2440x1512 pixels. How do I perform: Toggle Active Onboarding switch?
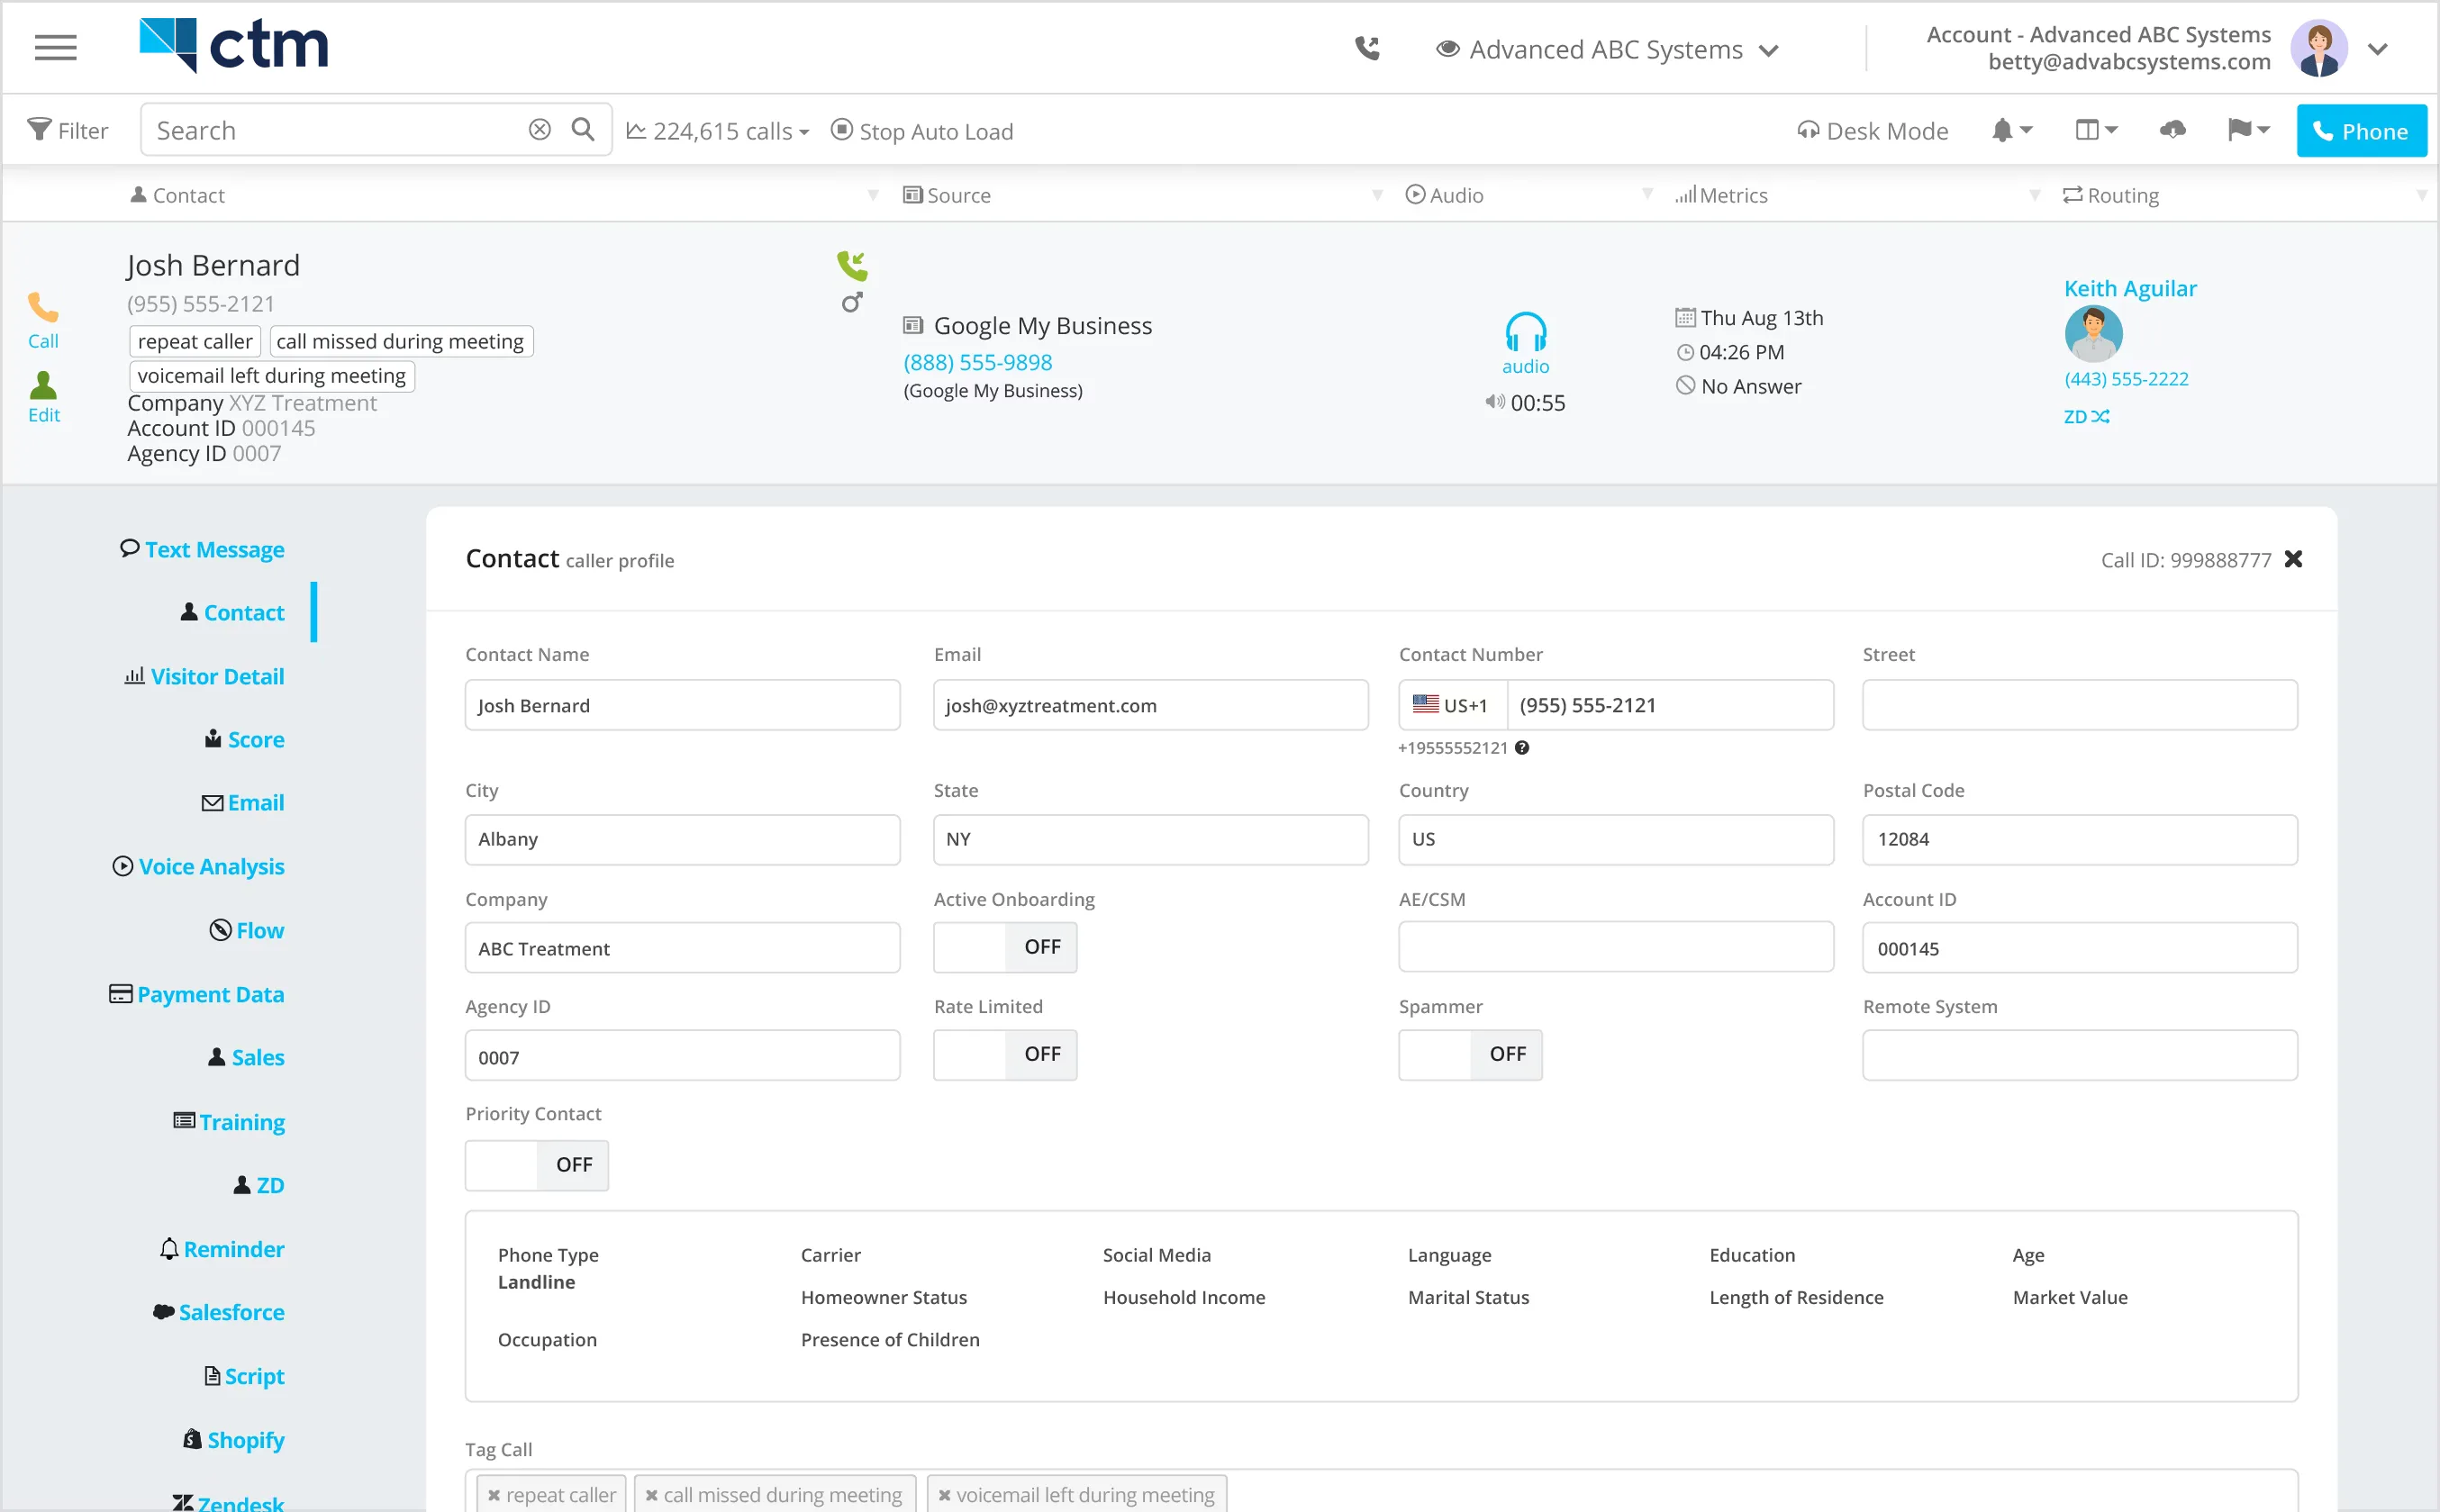click(1005, 947)
